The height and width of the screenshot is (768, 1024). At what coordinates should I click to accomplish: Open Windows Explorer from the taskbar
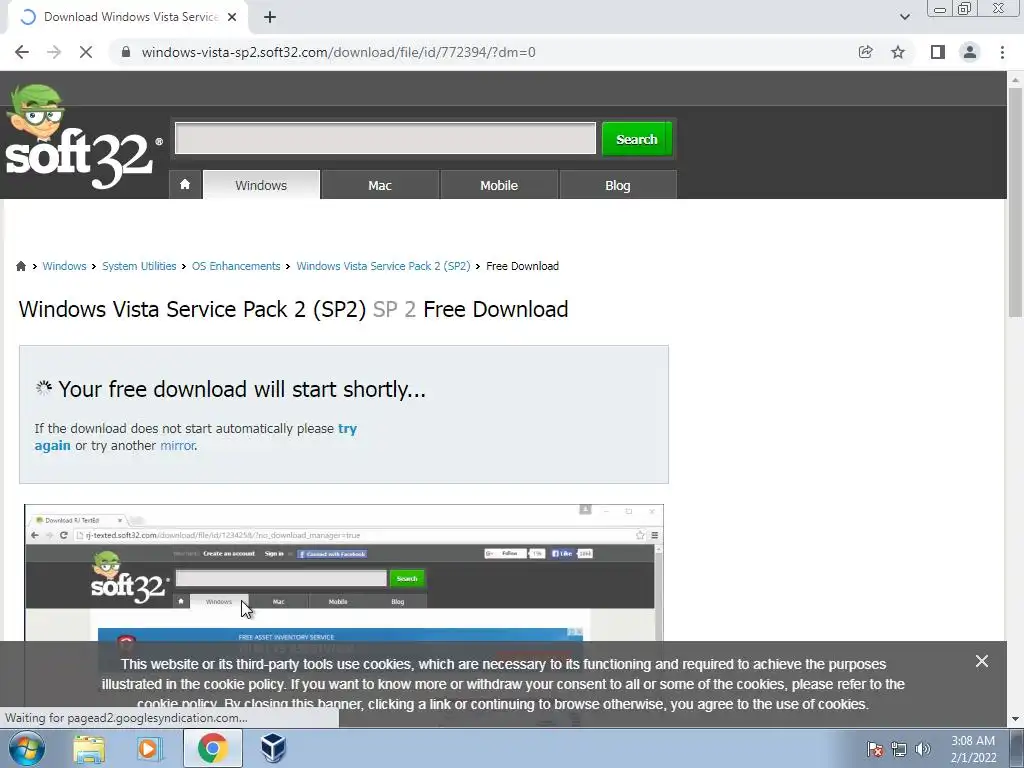pos(89,748)
